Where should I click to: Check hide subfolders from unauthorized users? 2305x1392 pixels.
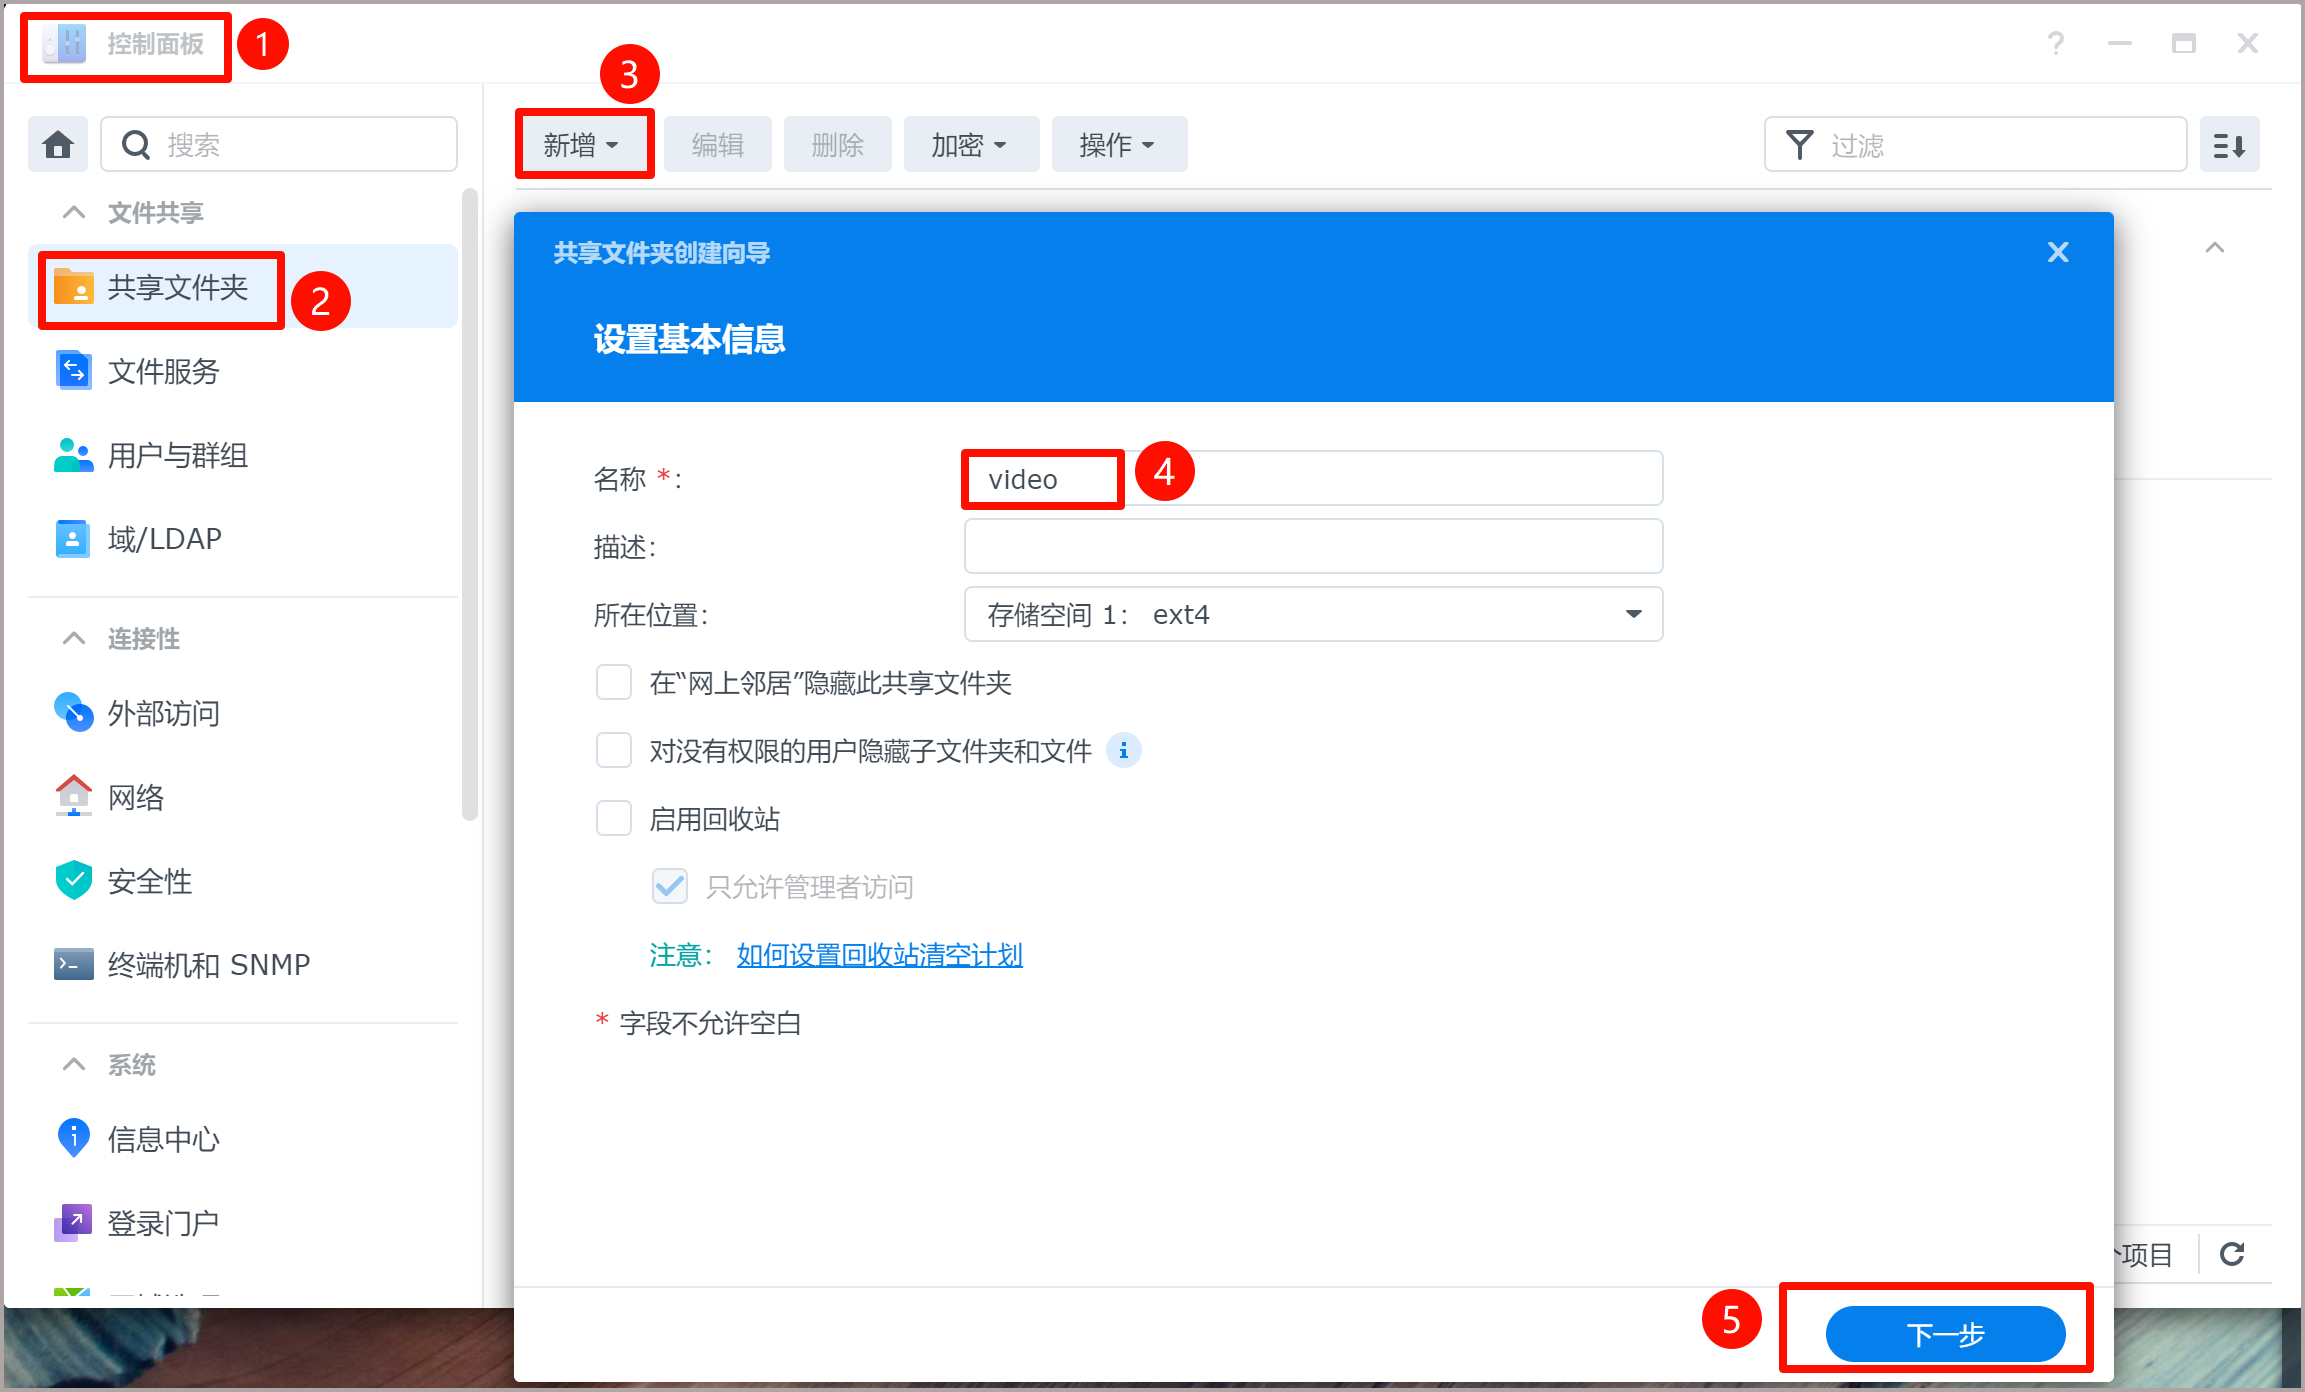click(613, 750)
